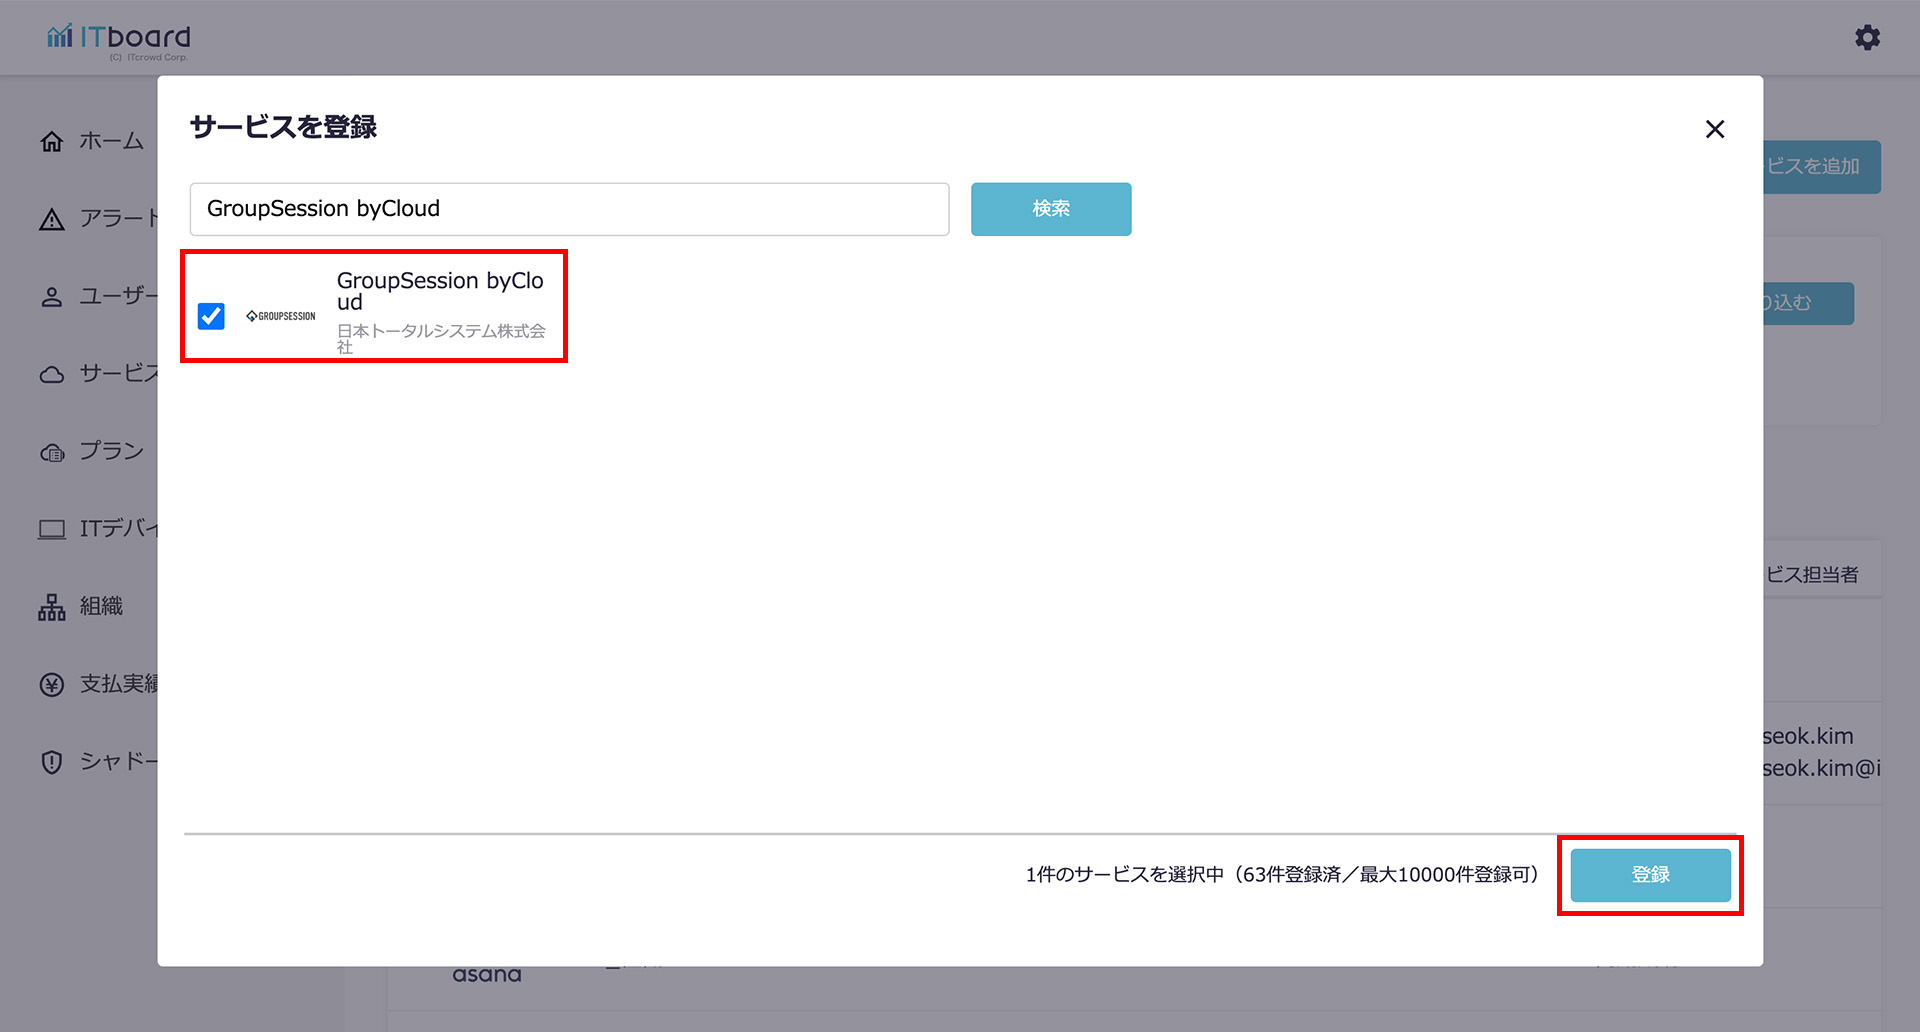The height and width of the screenshot is (1032, 1920).
Task: Click the user person icon
Action: [x=52, y=297]
